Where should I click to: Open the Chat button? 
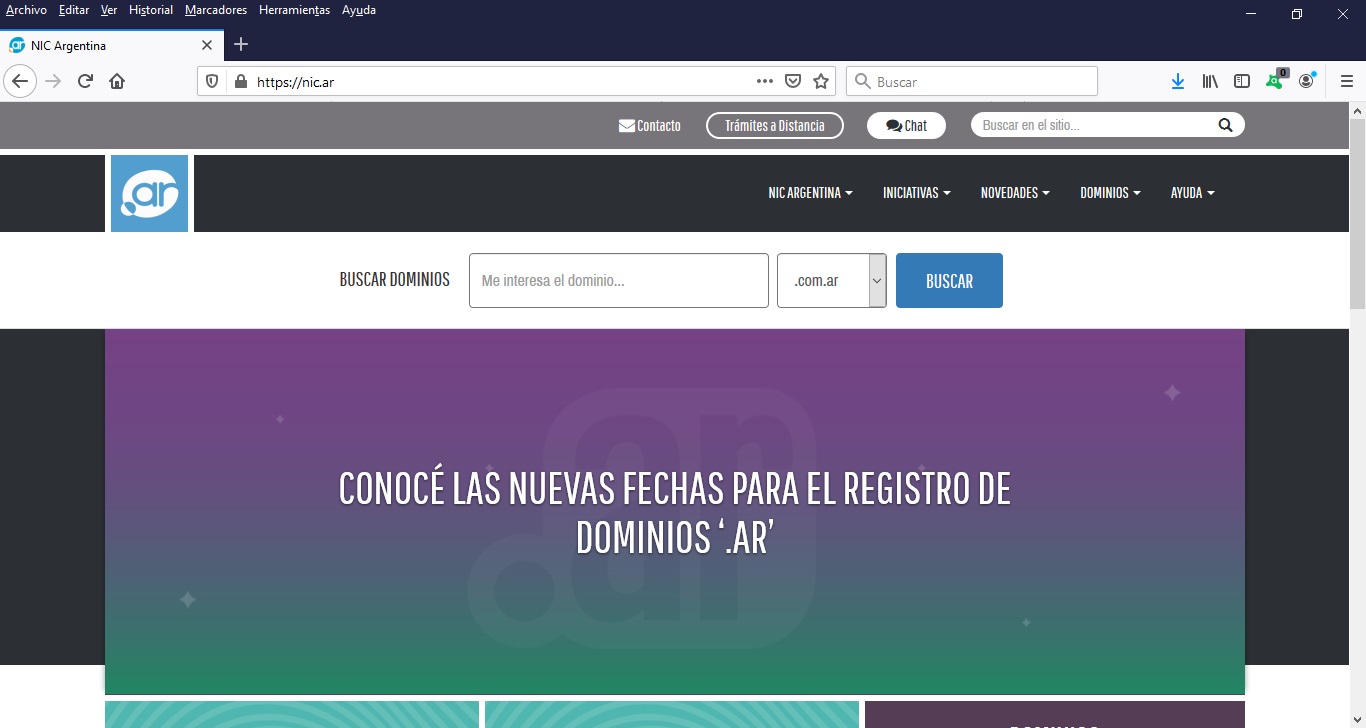click(x=906, y=125)
